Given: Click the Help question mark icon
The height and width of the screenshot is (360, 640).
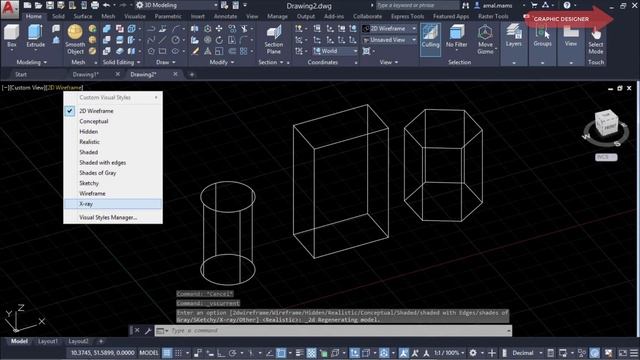Looking at the screenshot, I should pos(567,5).
